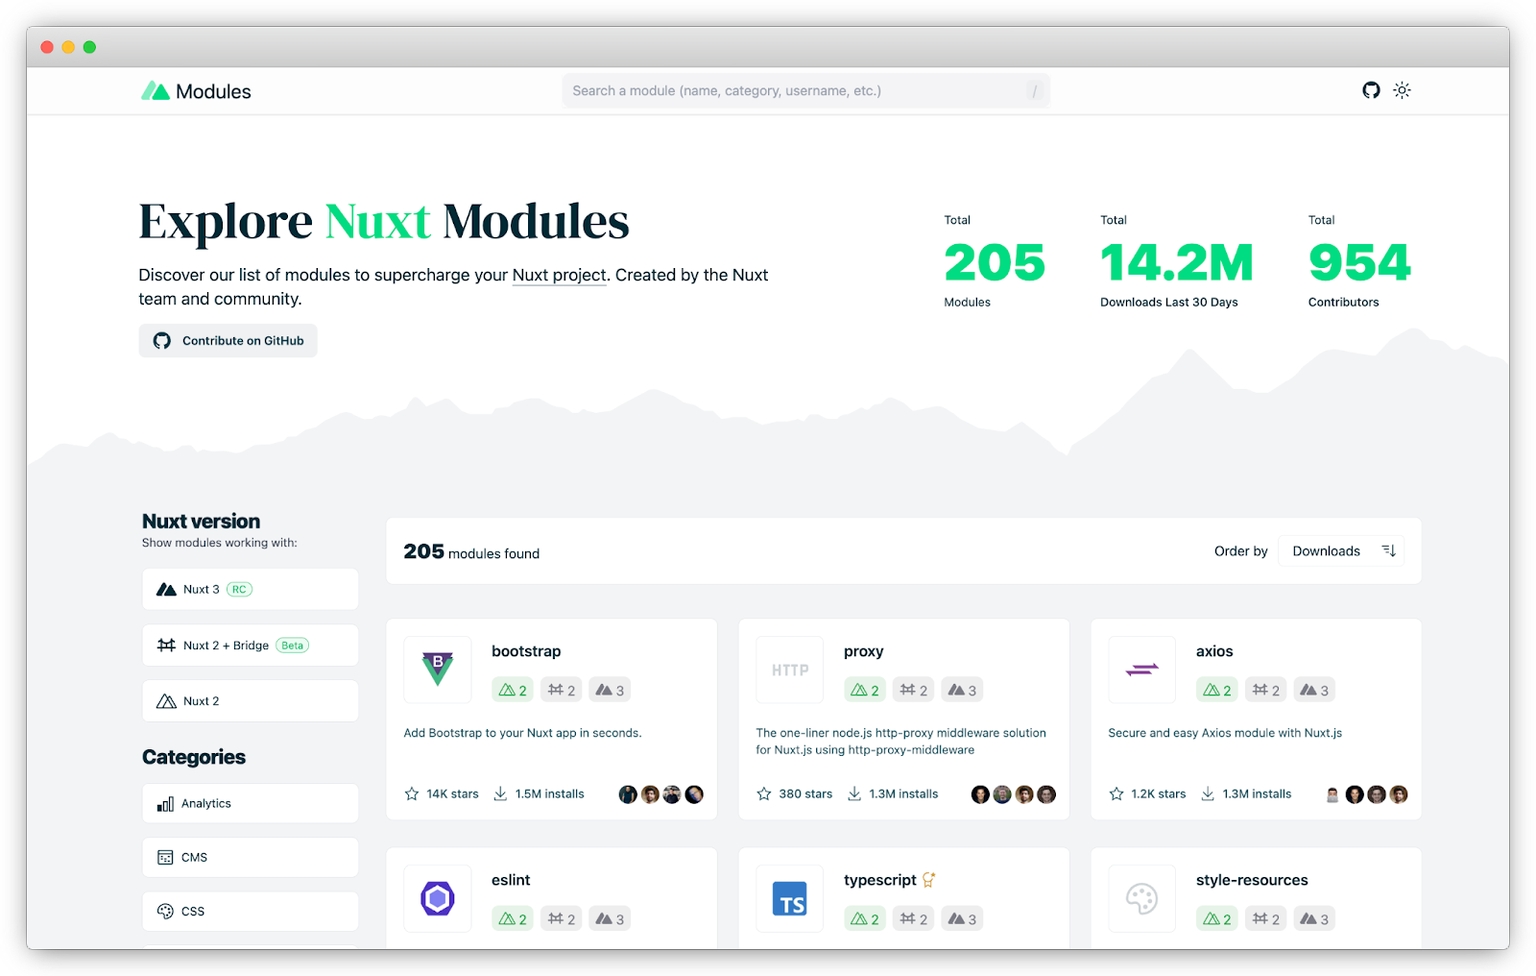Click the Analytics bar chart icon
Viewport: 1536px width, 976px height.
(166, 803)
